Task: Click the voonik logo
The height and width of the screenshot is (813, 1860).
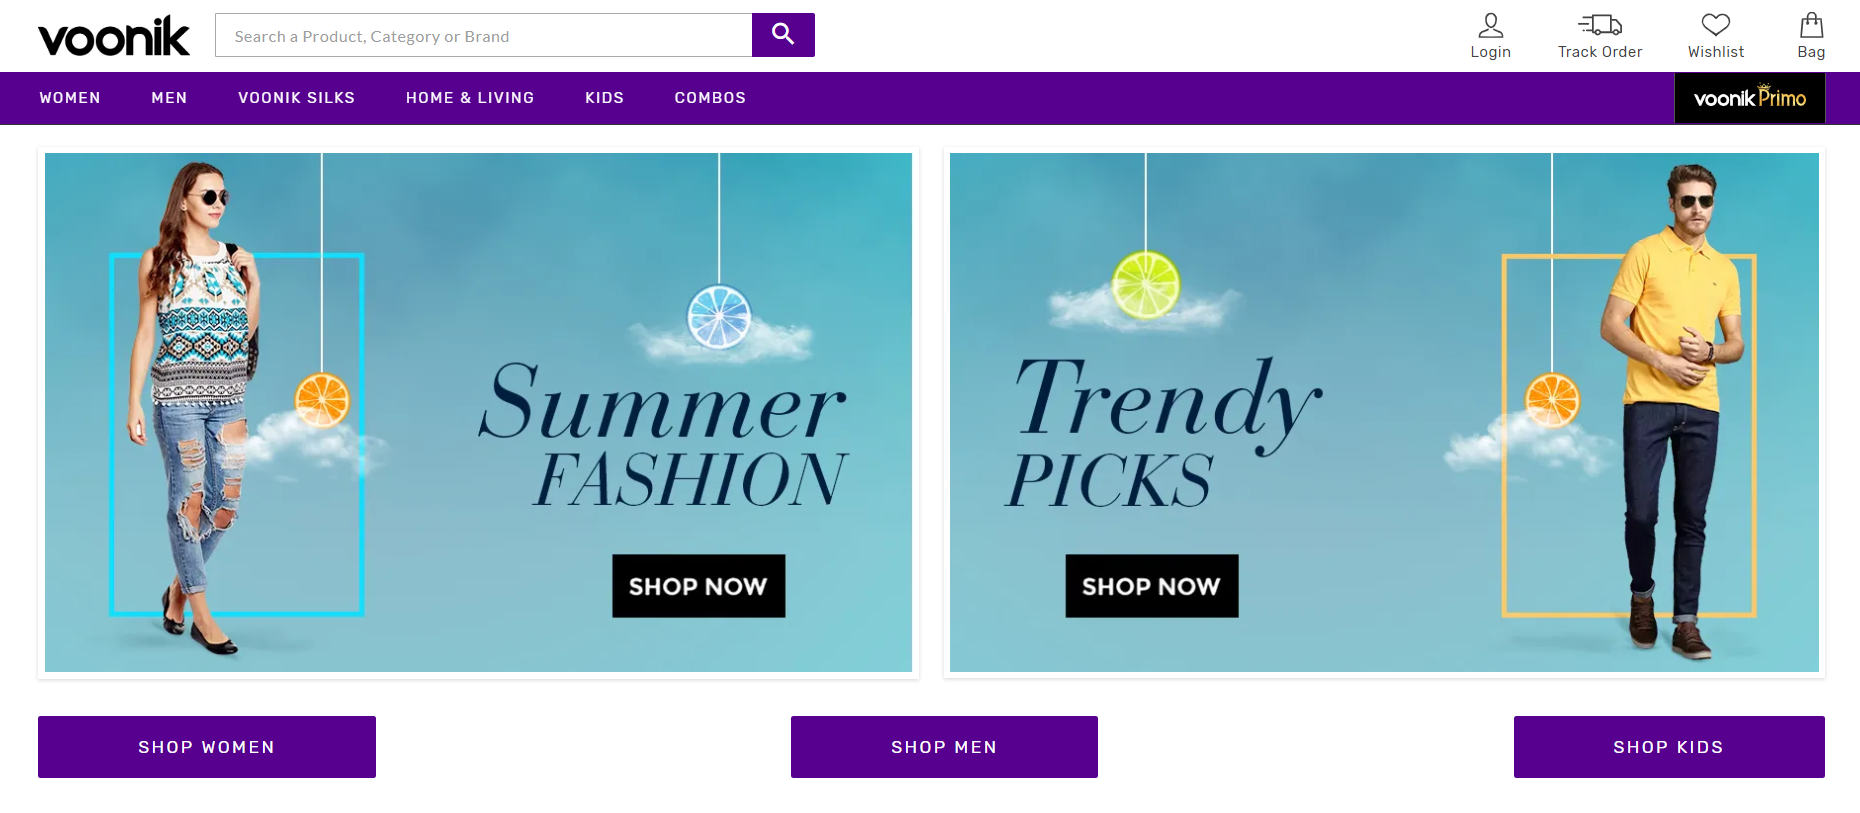Action: 113,35
